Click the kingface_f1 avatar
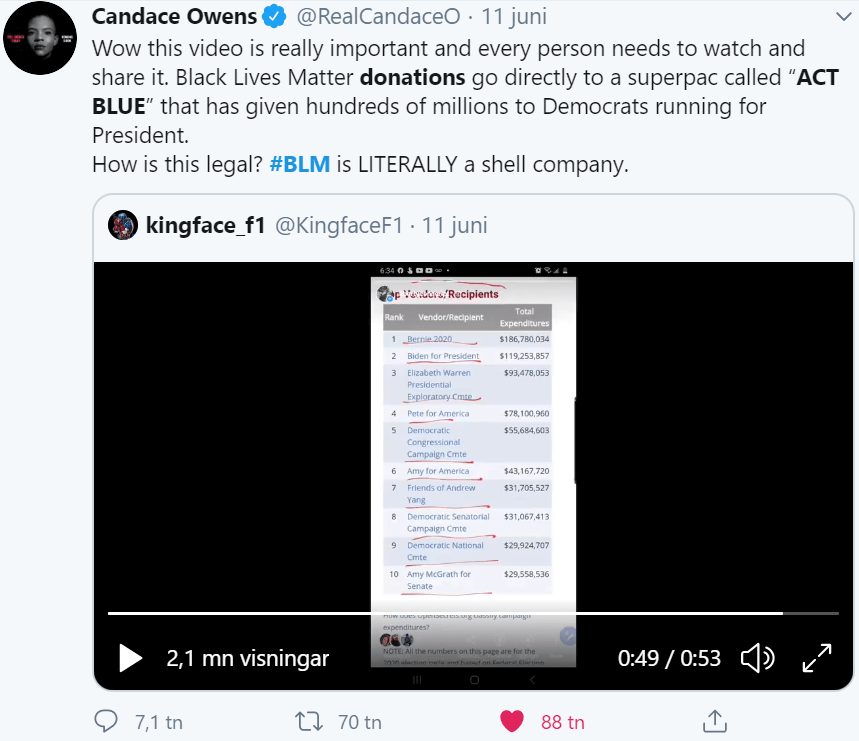Screen dimensions: 859x741 click(x=123, y=225)
